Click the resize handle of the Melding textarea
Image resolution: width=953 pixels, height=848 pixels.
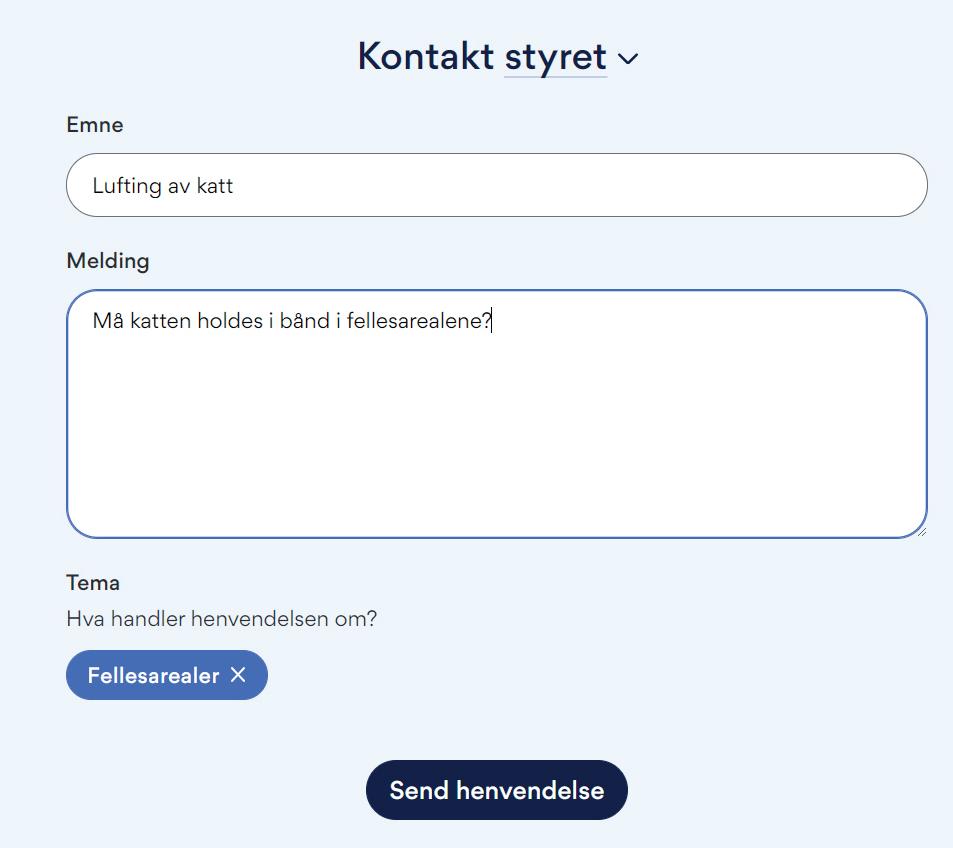coord(920,531)
